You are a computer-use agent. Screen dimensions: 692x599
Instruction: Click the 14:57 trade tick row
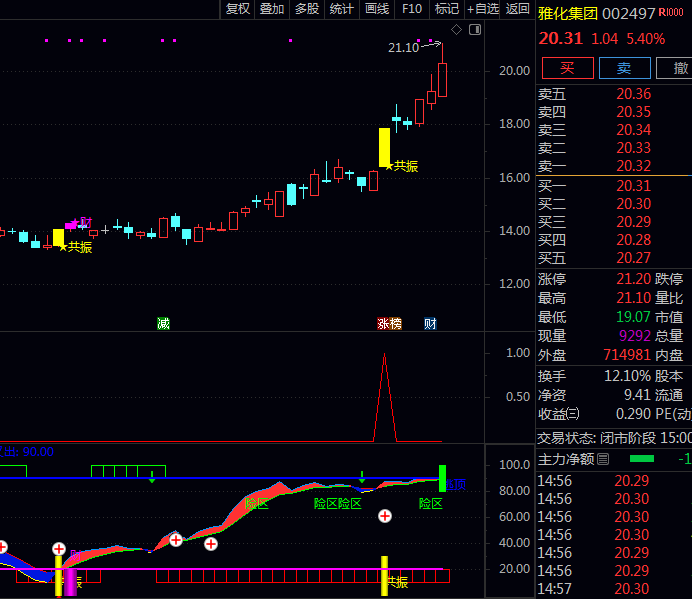point(614,589)
